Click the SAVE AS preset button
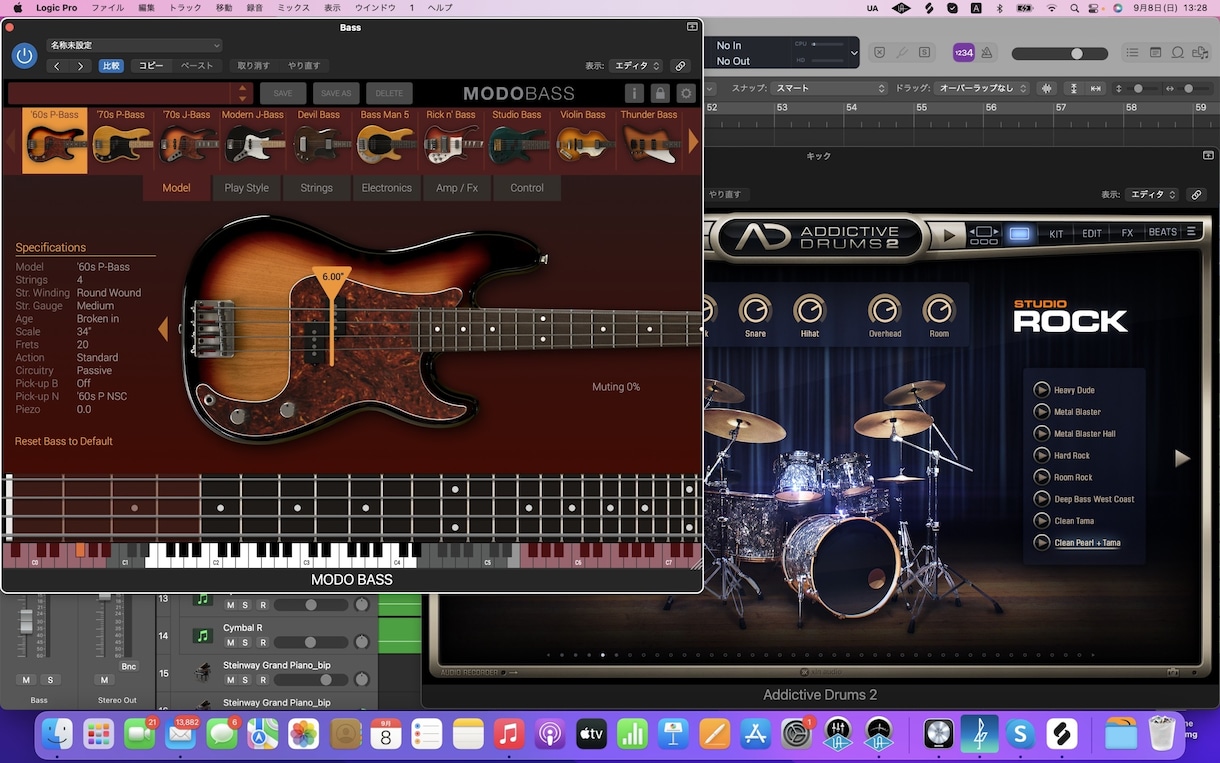The width and height of the screenshot is (1220, 763). click(336, 93)
